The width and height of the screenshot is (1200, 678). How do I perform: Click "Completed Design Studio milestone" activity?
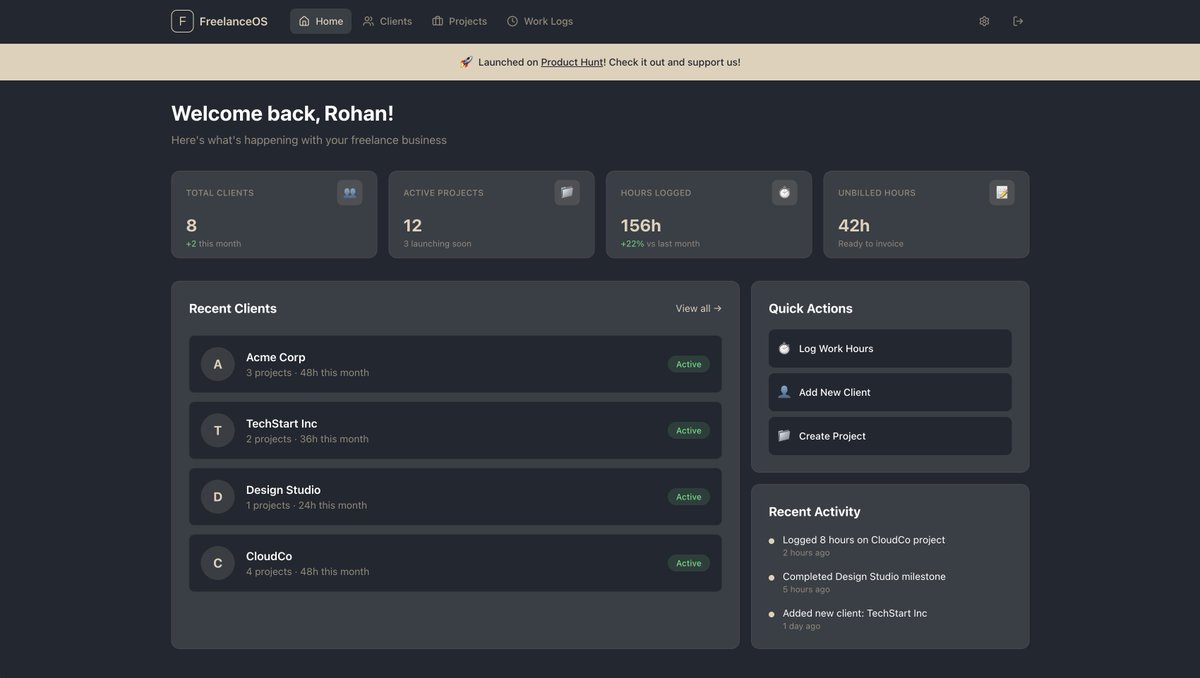[864, 577]
